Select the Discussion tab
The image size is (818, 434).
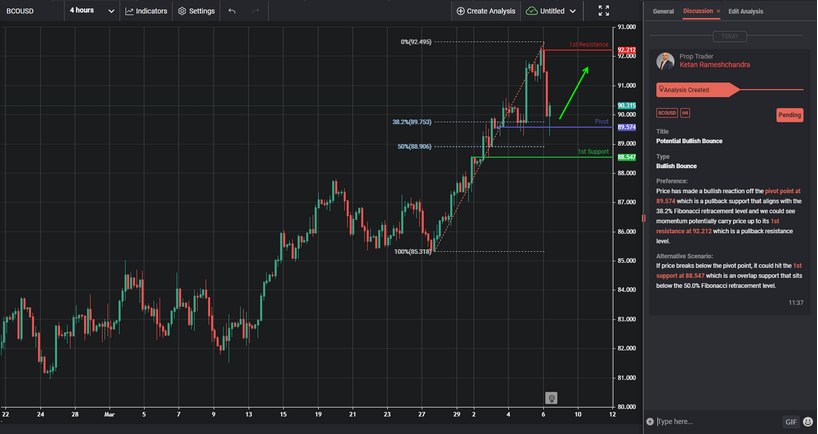pos(697,11)
